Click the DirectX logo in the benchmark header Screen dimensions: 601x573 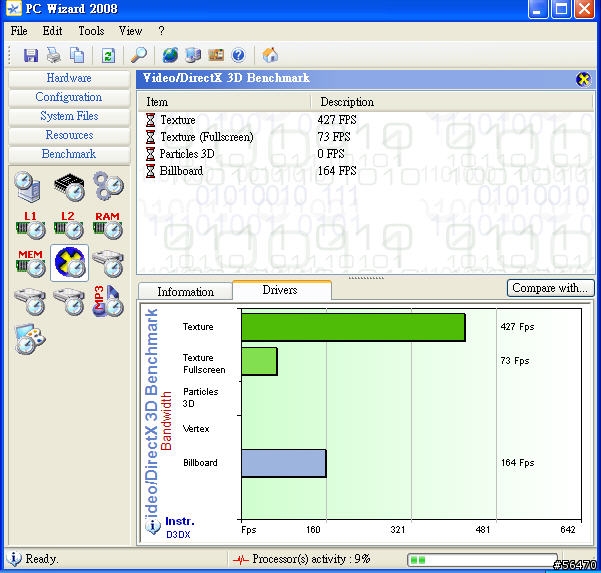pos(583,79)
